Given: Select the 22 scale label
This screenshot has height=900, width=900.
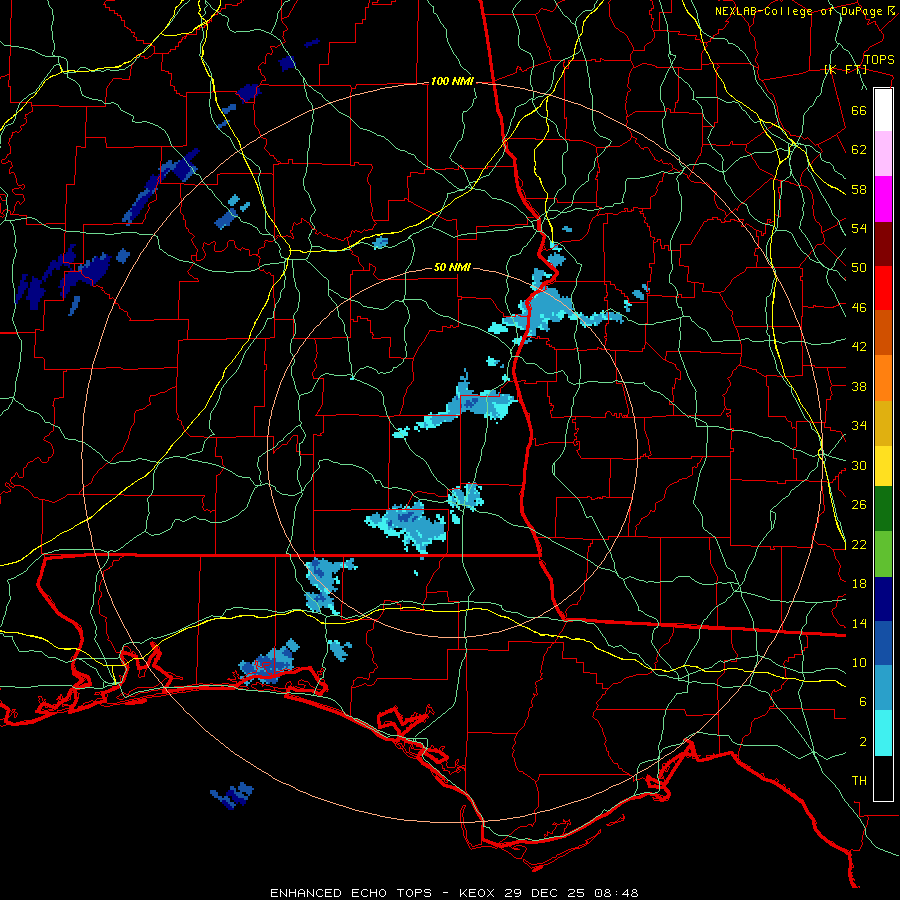Looking at the screenshot, I should tap(859, 545).
